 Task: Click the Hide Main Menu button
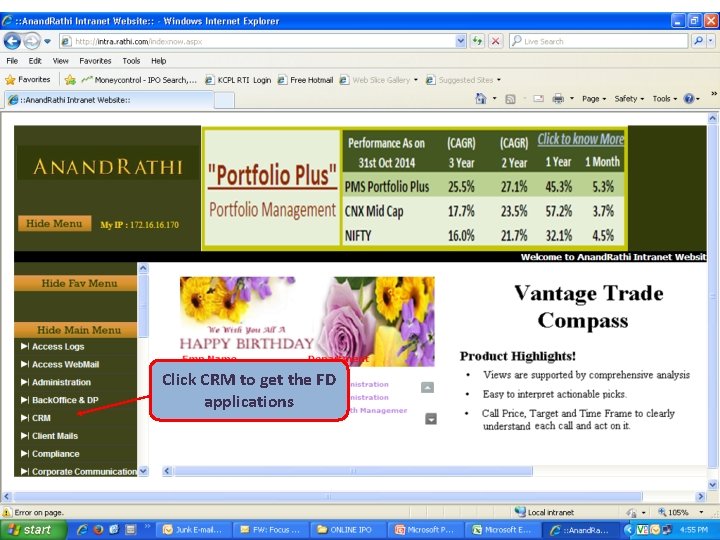[x=76, y=330]
